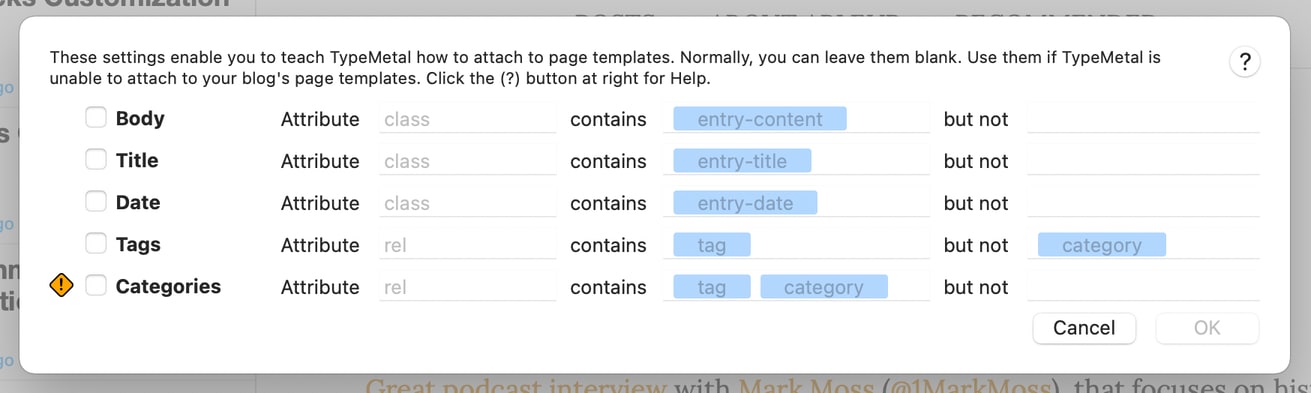The image size is (1311, 393).
Task: Click the OK button
Action: point(1207,328)
